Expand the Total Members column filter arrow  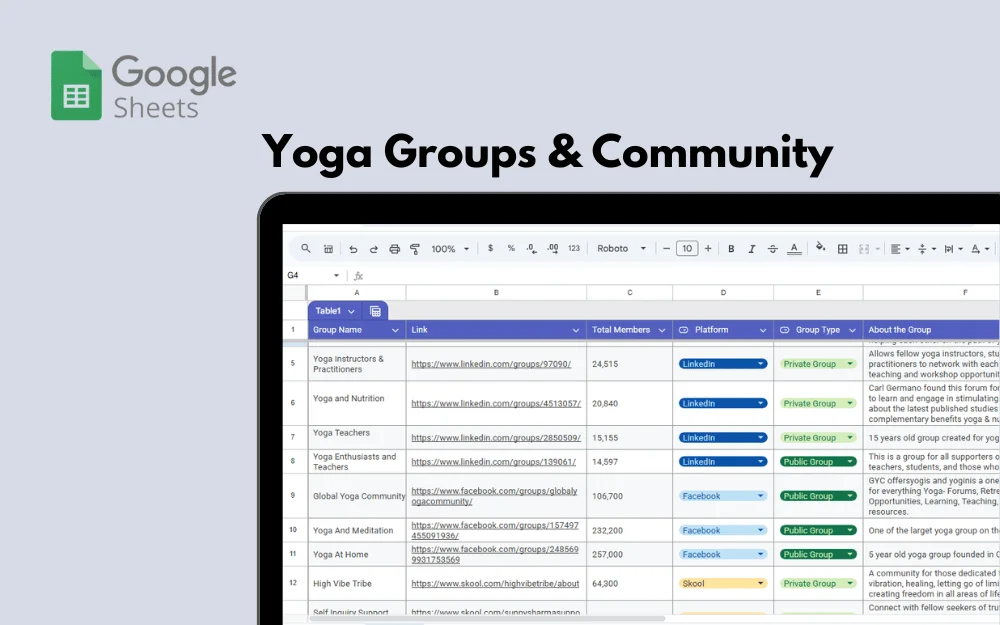(661, 330)
